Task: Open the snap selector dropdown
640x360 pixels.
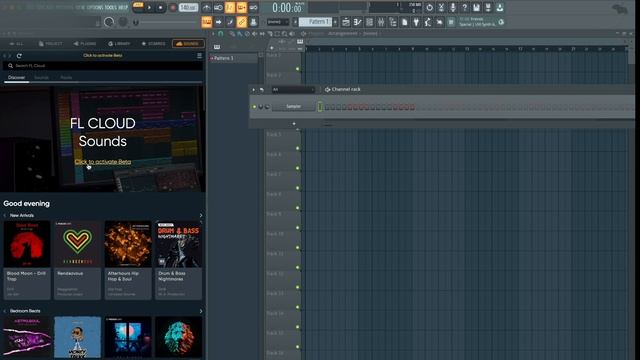Action: point(278,22)
